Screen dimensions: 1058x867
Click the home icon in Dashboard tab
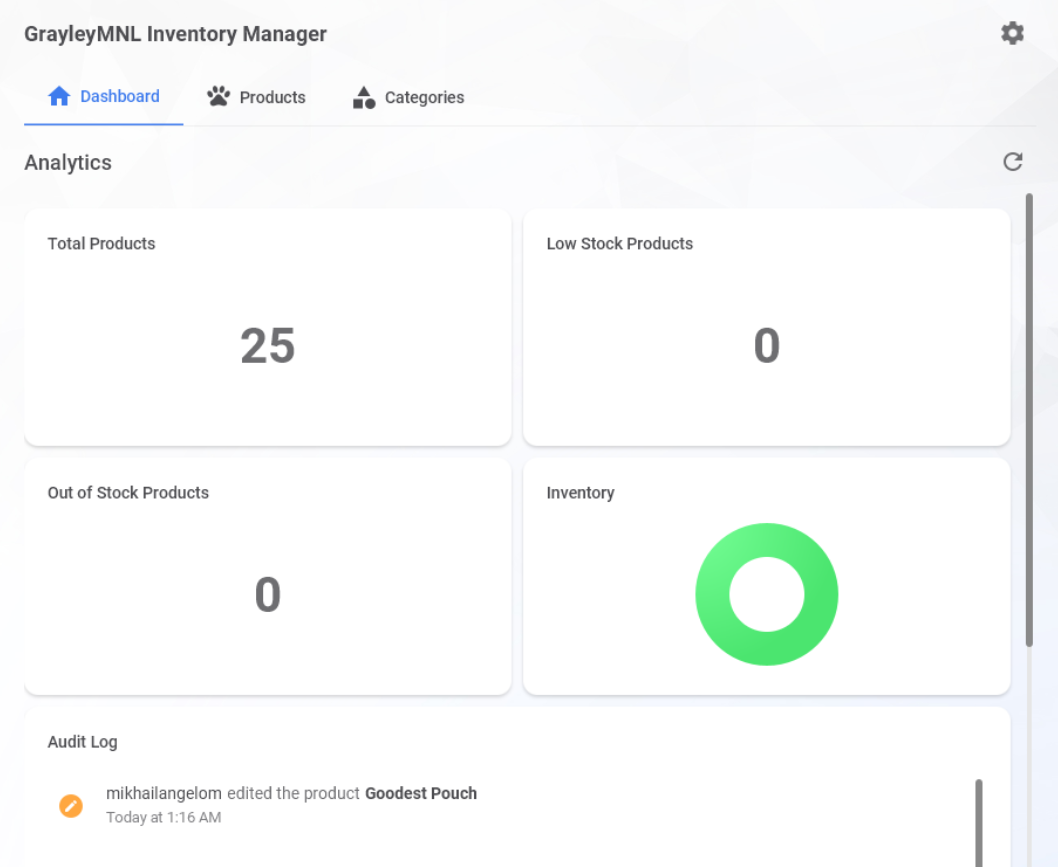point(59,96)
